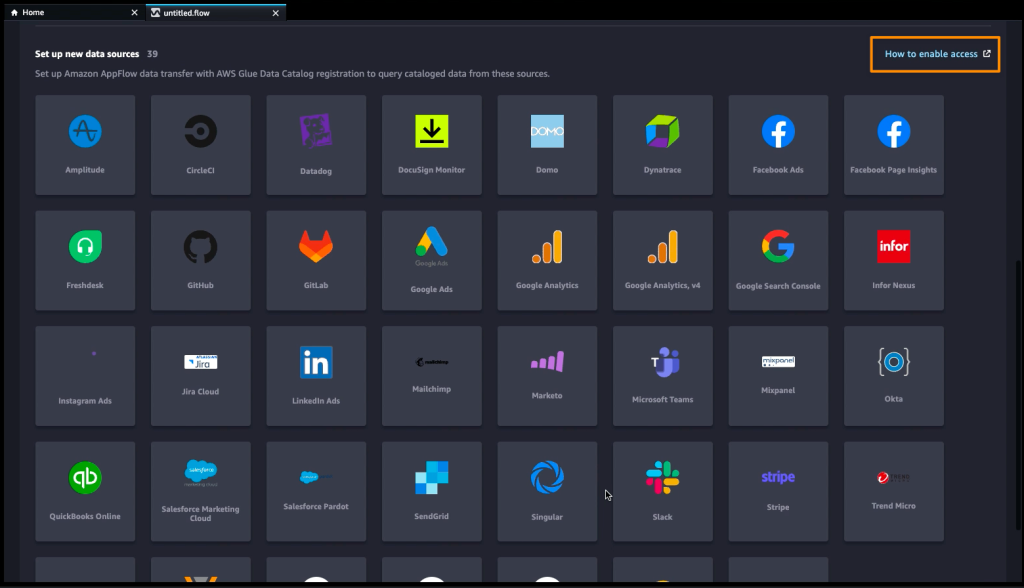This screenshot has height=588, width=1024.
Task: Select Salesforce Marketing Cloud source
Action: click(200, 492)
